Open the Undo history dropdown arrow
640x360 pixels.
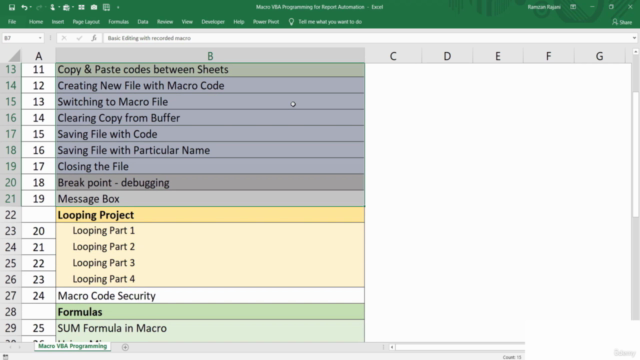tap(31, 7)
